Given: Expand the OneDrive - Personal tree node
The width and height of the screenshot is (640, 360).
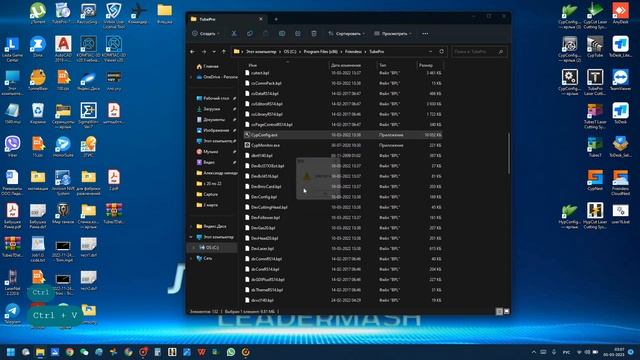Looking at the screenshot, I should [x=191, y=77].
